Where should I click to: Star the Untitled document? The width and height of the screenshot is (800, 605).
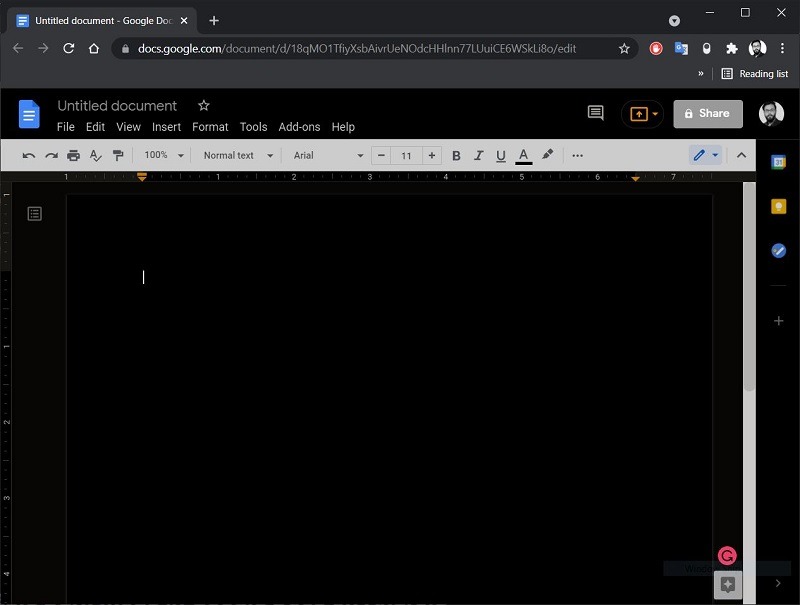(204, 106)
